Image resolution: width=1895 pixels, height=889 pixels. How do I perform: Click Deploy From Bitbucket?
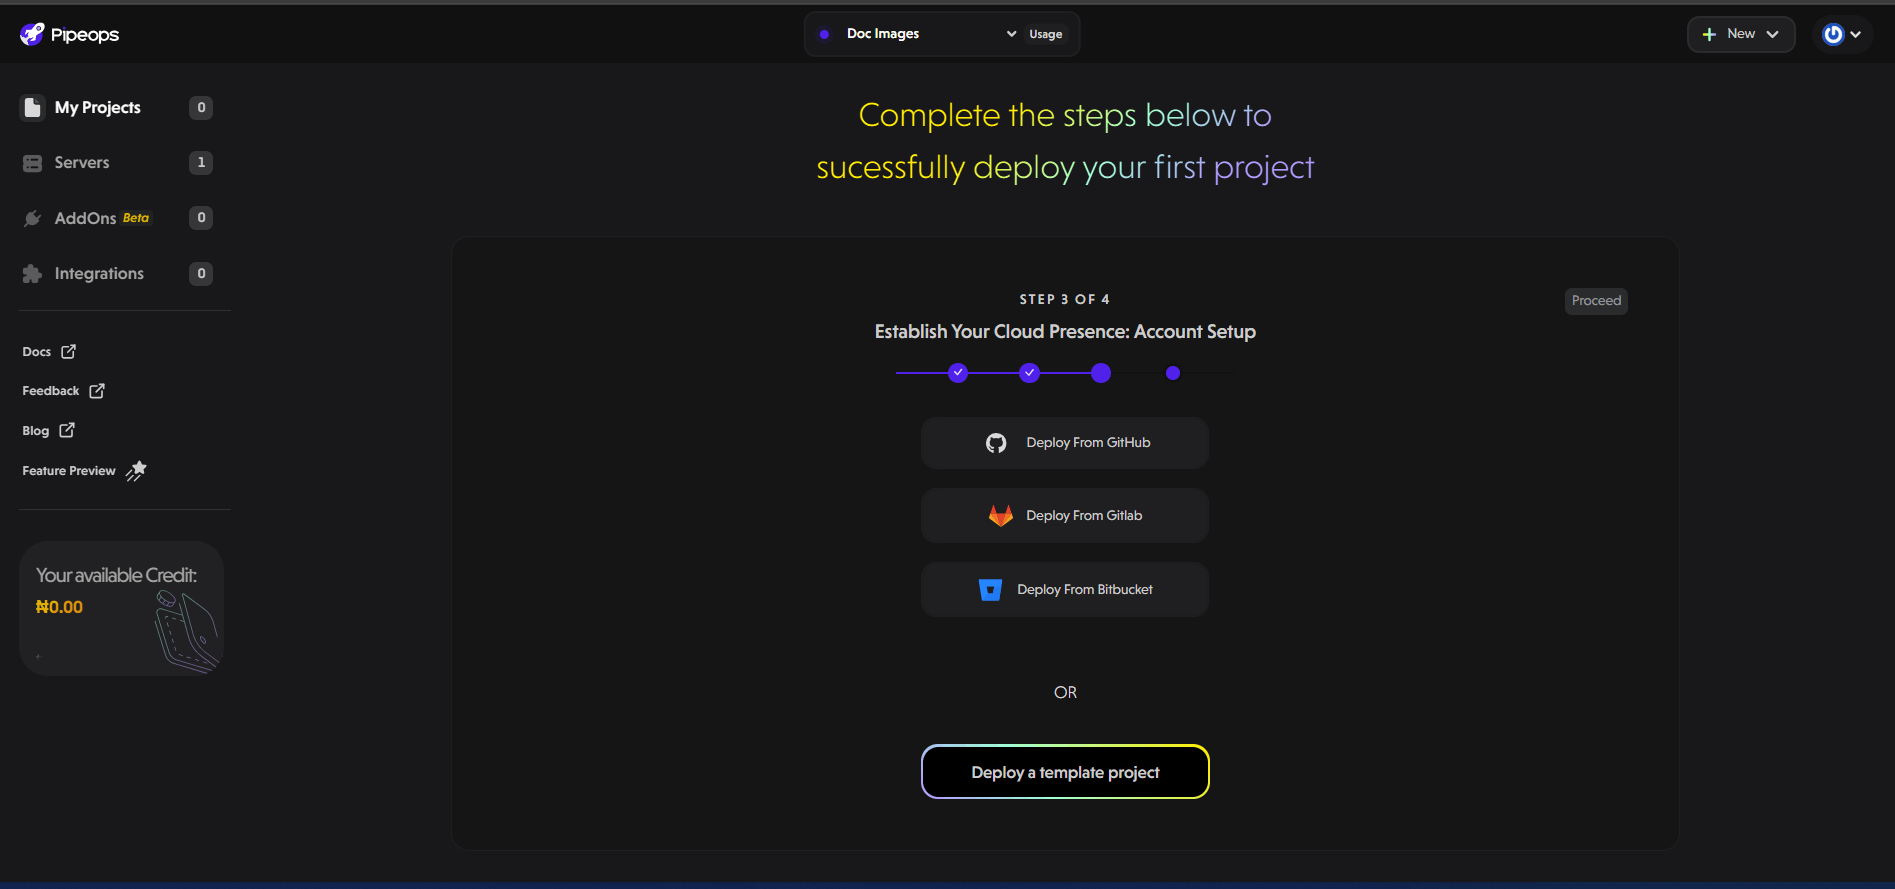pos(1065,590)
